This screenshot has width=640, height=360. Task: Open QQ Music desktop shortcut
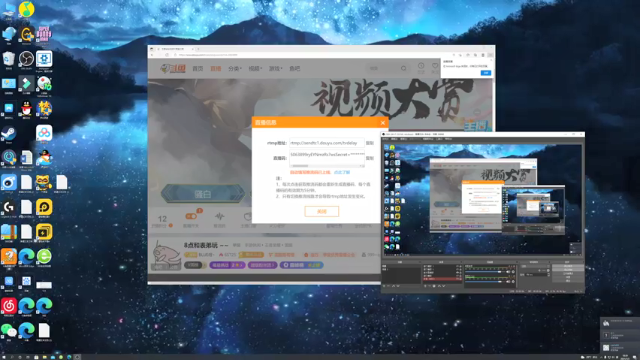pyautogui.click(x=27, y=9)
